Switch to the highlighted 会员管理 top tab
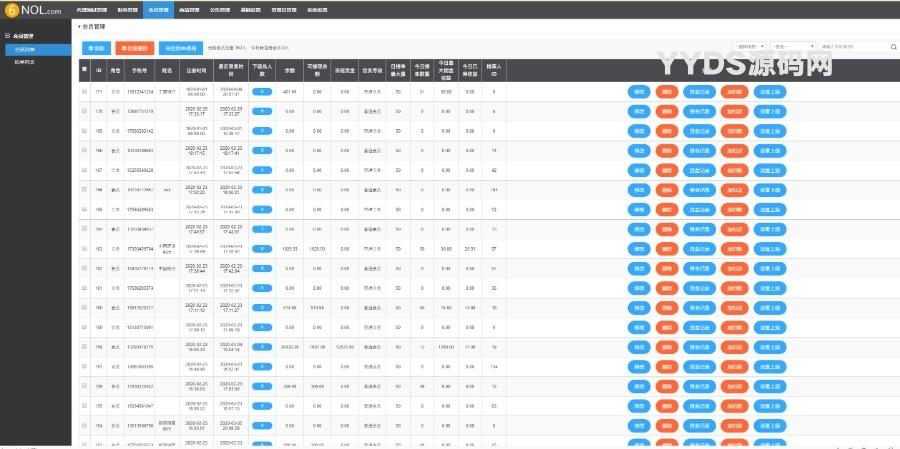Screen dimensions: 900x449 pos(156,7)
